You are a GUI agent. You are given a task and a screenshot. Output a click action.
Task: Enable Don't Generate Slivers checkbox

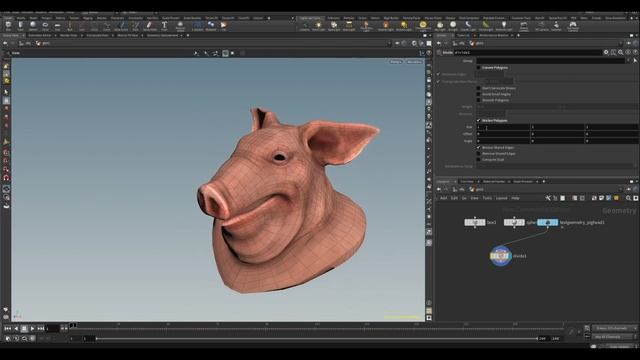point(478,88)
